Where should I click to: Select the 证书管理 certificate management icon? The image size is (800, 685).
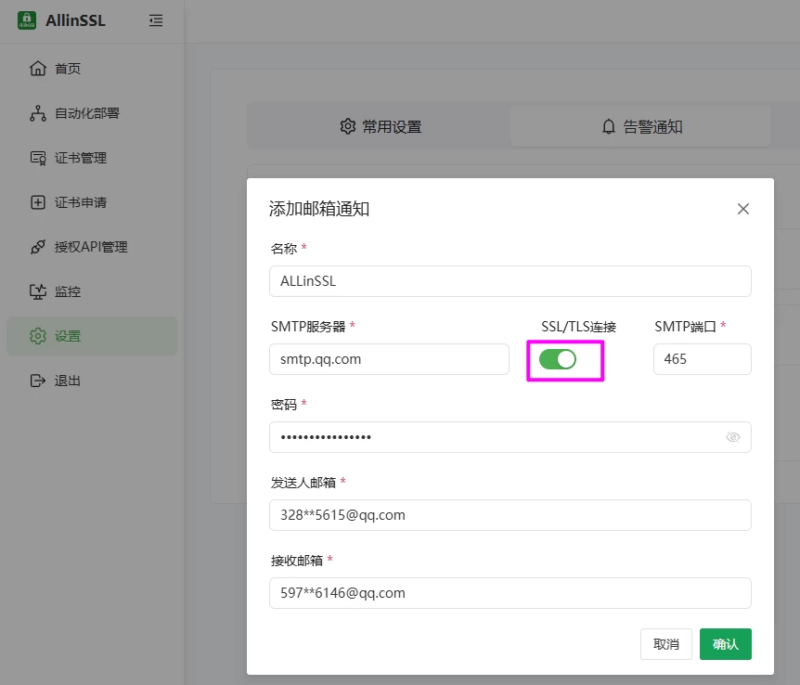coord(37,157)
